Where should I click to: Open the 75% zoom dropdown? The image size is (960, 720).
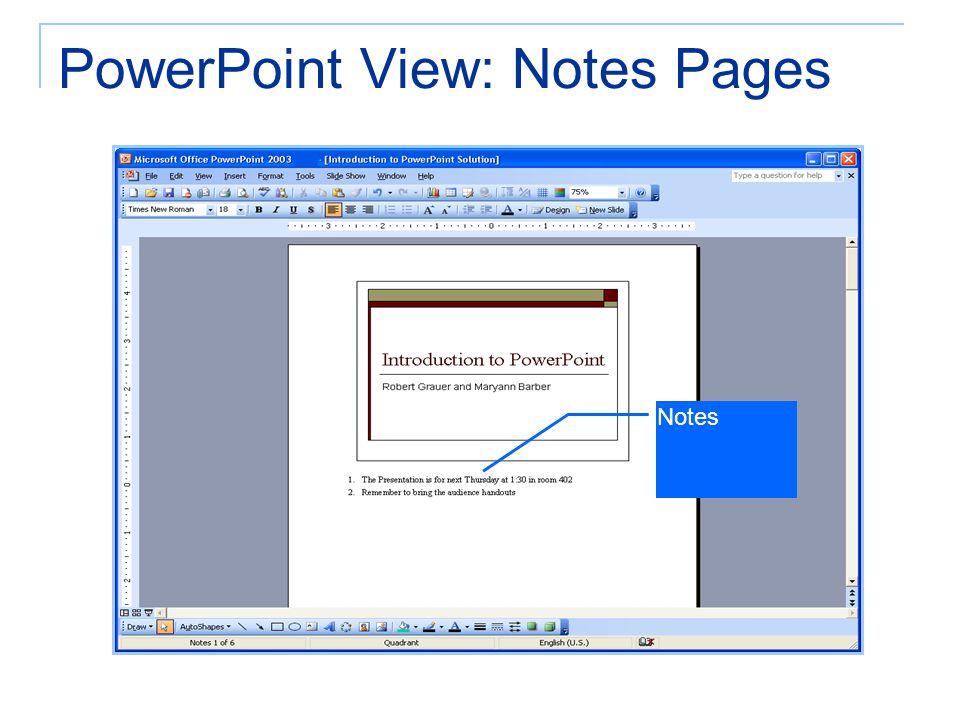pyautogui.click(x=622, y=192)
